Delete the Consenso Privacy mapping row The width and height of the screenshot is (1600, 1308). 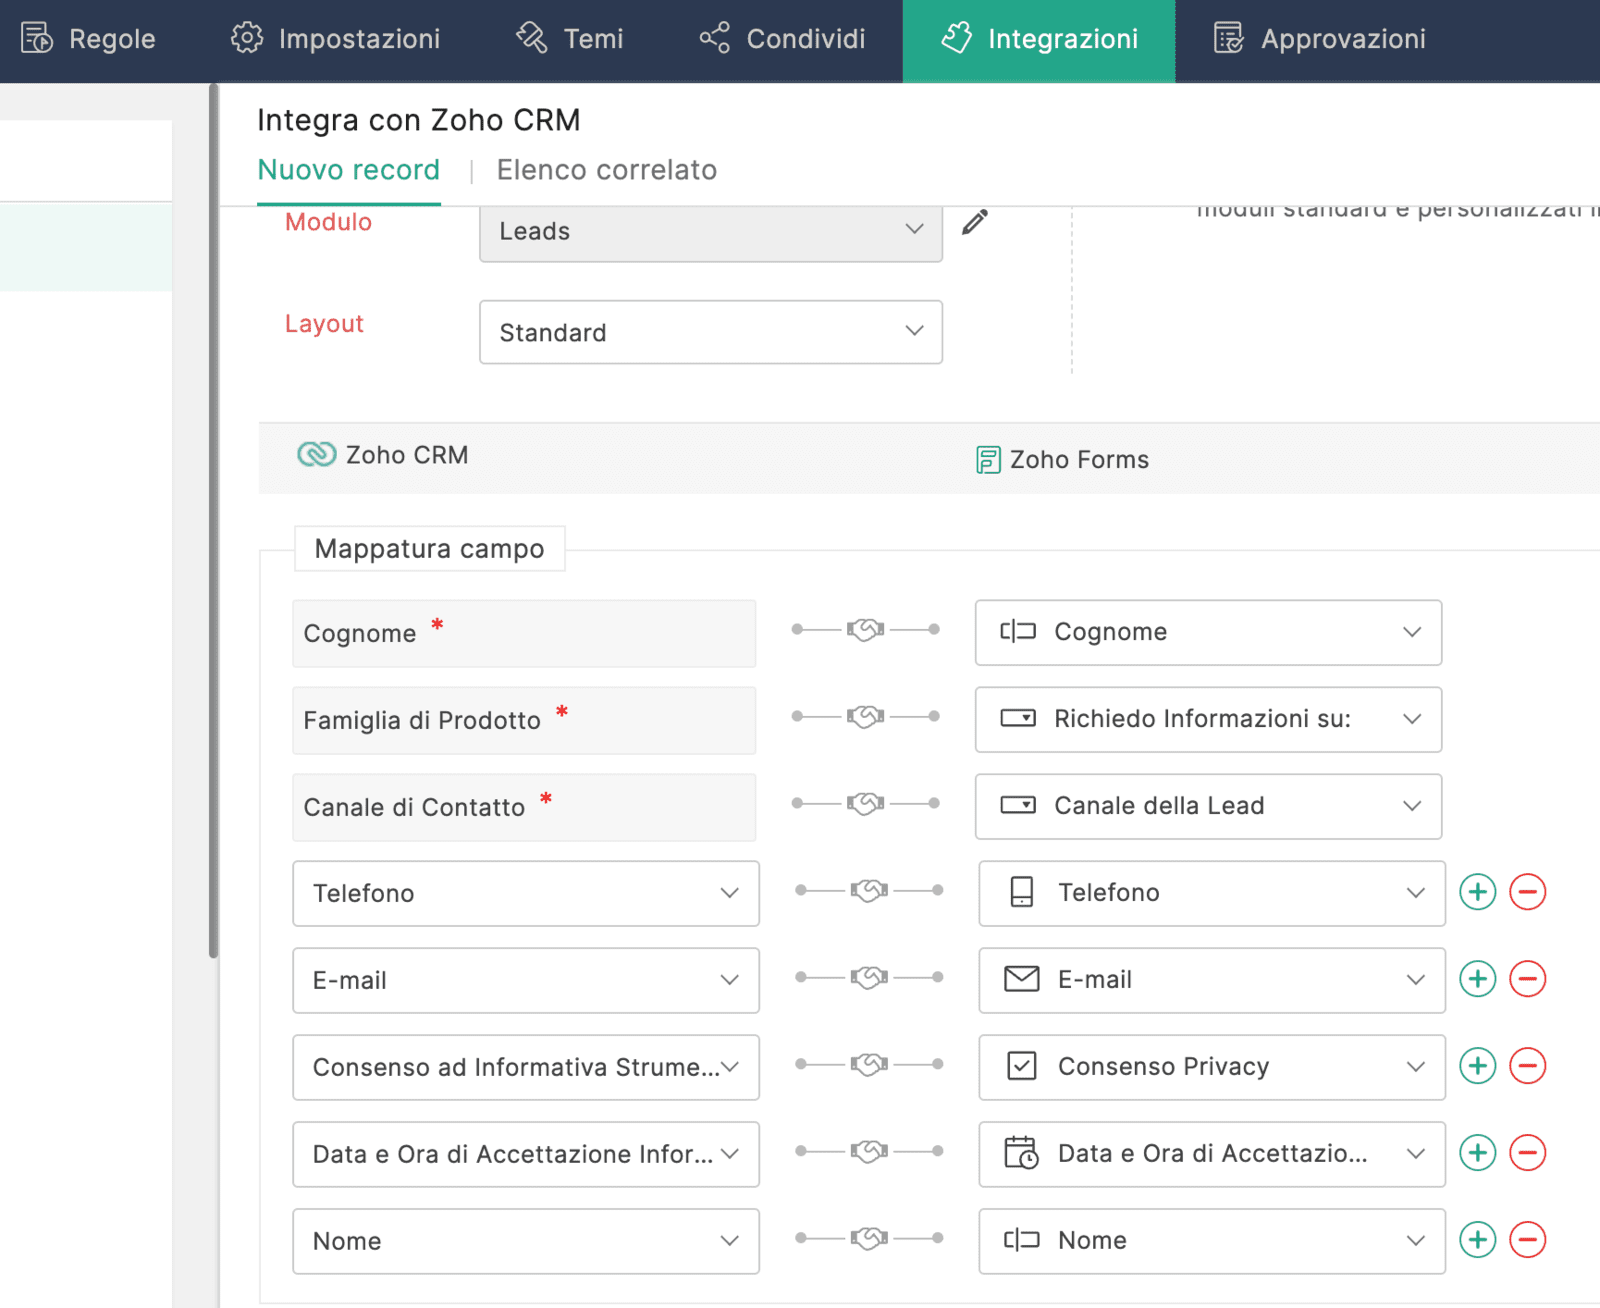1527,1066
